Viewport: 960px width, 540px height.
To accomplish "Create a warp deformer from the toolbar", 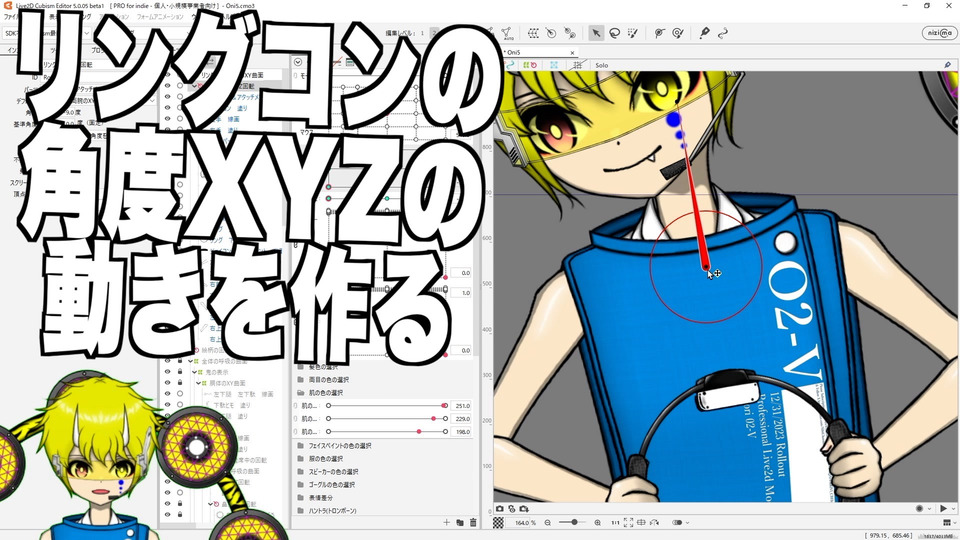I will 533,33.
